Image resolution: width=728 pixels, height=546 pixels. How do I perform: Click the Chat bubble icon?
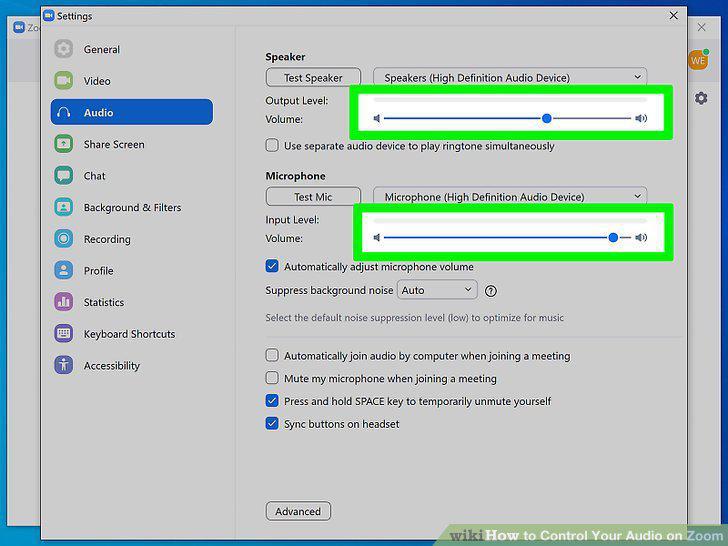(64, 176)
